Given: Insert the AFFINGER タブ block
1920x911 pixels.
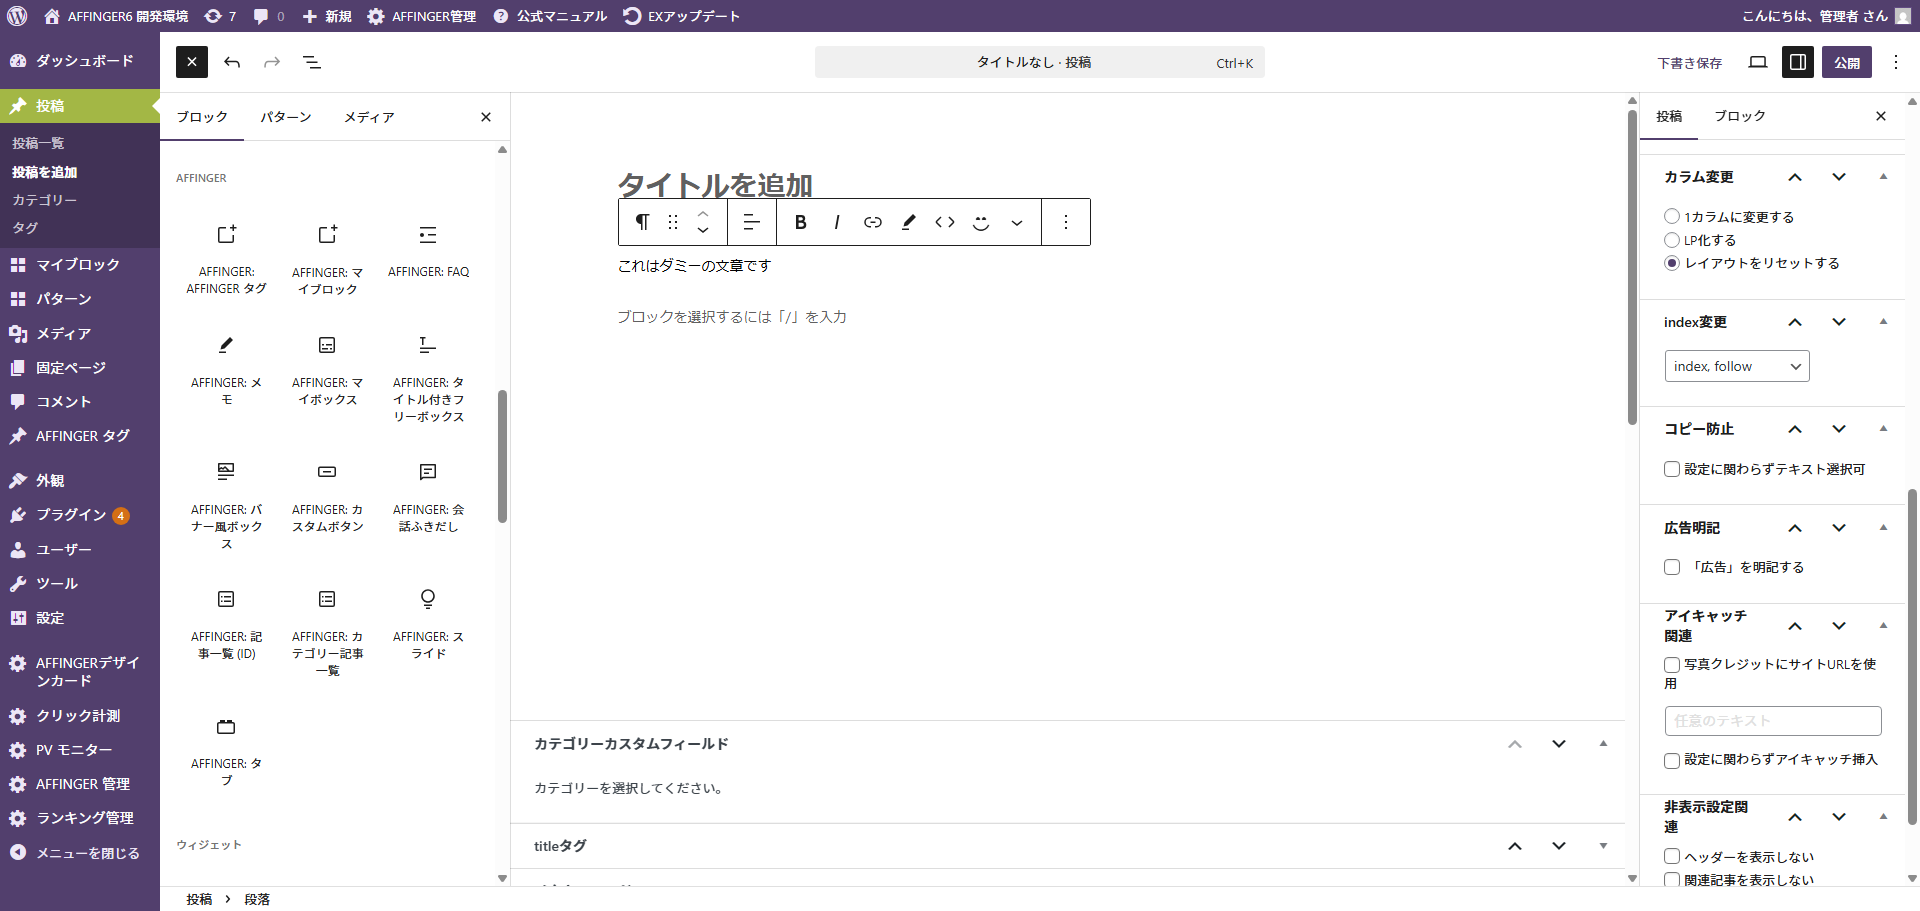Looking at the screenshot, I should [x=227, y=751].
